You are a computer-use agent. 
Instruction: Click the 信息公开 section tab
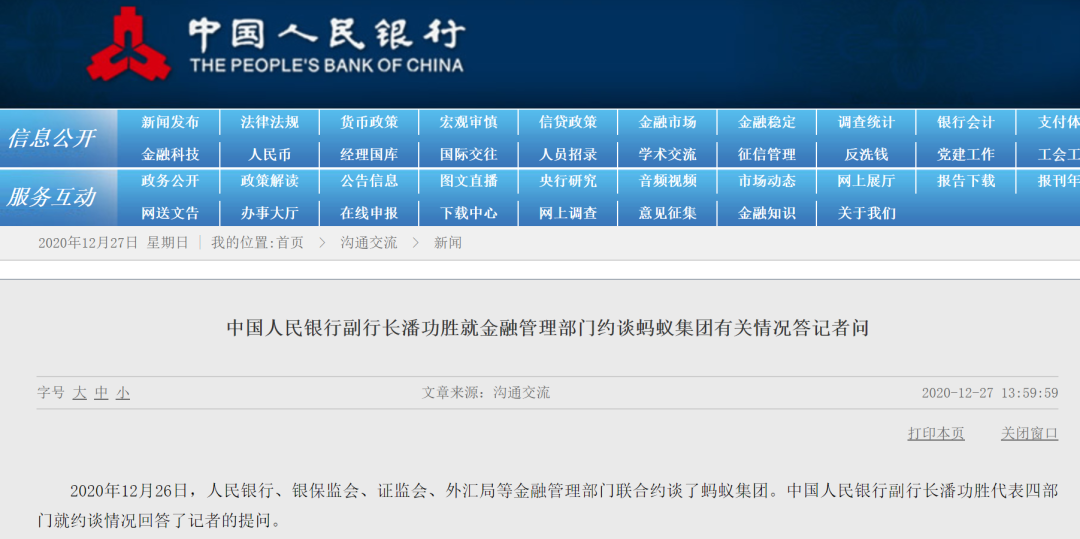tap(51, 138)
